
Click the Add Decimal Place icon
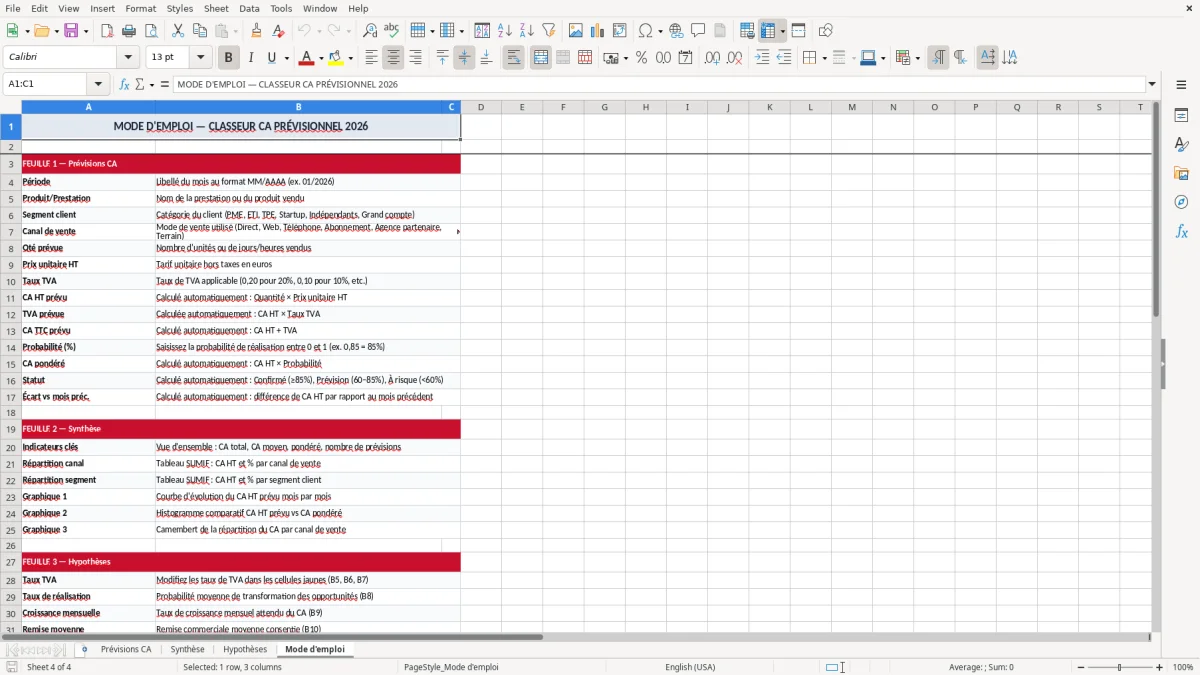click(x=712, y=58)
